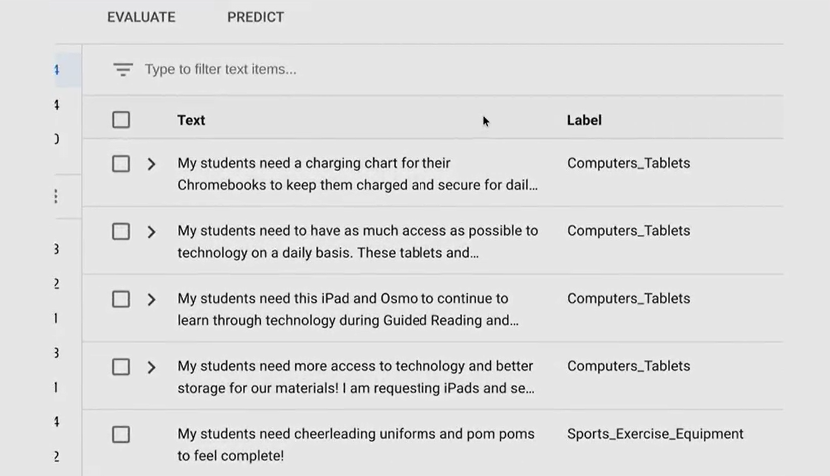Check the charging chart Chromebooks row
Viewport: 830px width, 476px height.
click(x=121, y=163)
